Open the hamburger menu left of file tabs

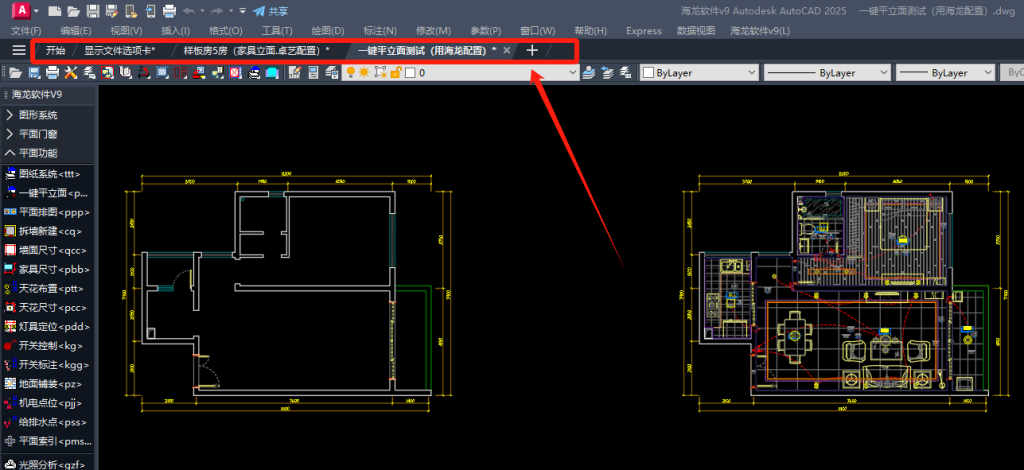tap(18, 50)
